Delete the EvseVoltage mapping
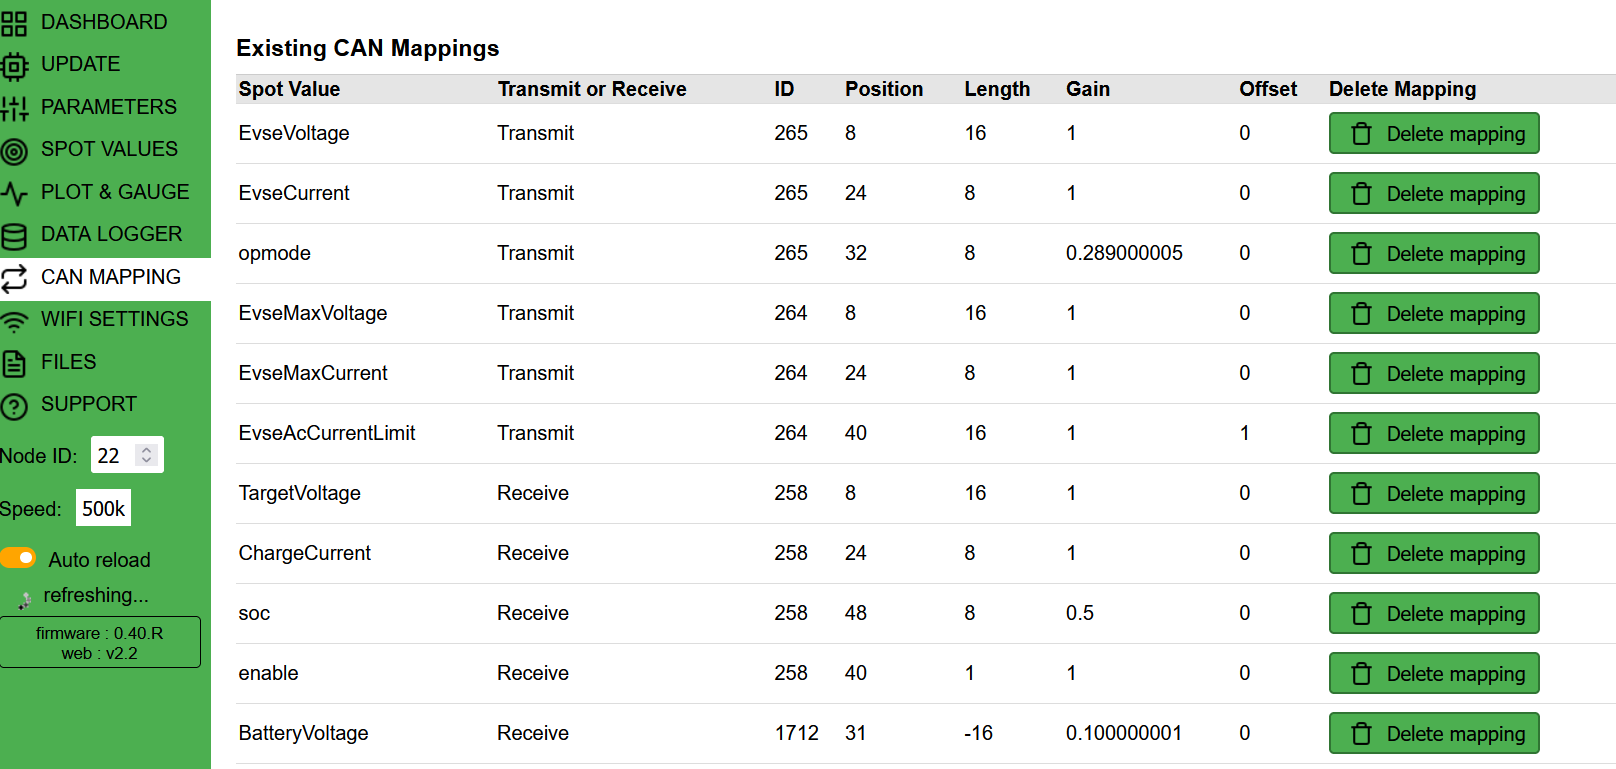The image size is (1616, 769). click(1433, 134)
